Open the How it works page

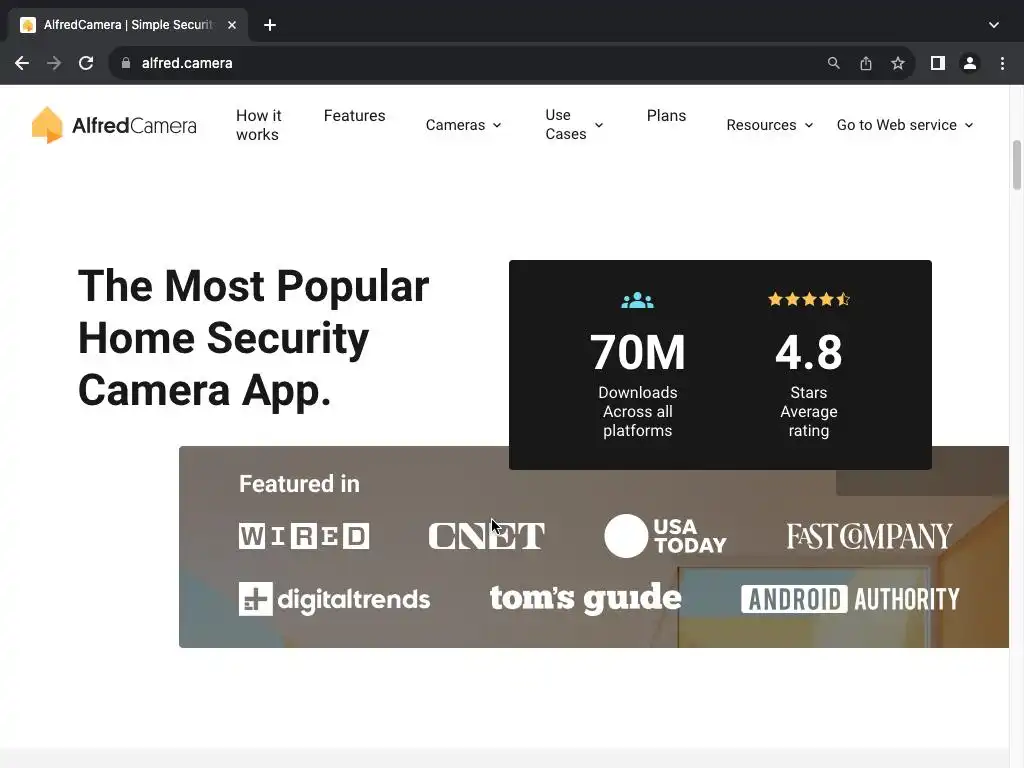[258, 125]
